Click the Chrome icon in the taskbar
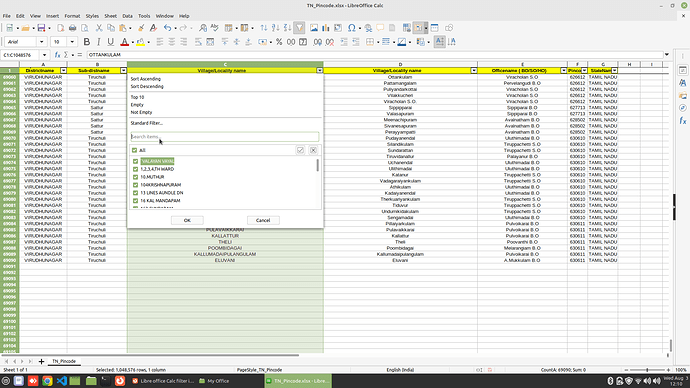This screenshot has width=690, height=388. click(47, 381)
